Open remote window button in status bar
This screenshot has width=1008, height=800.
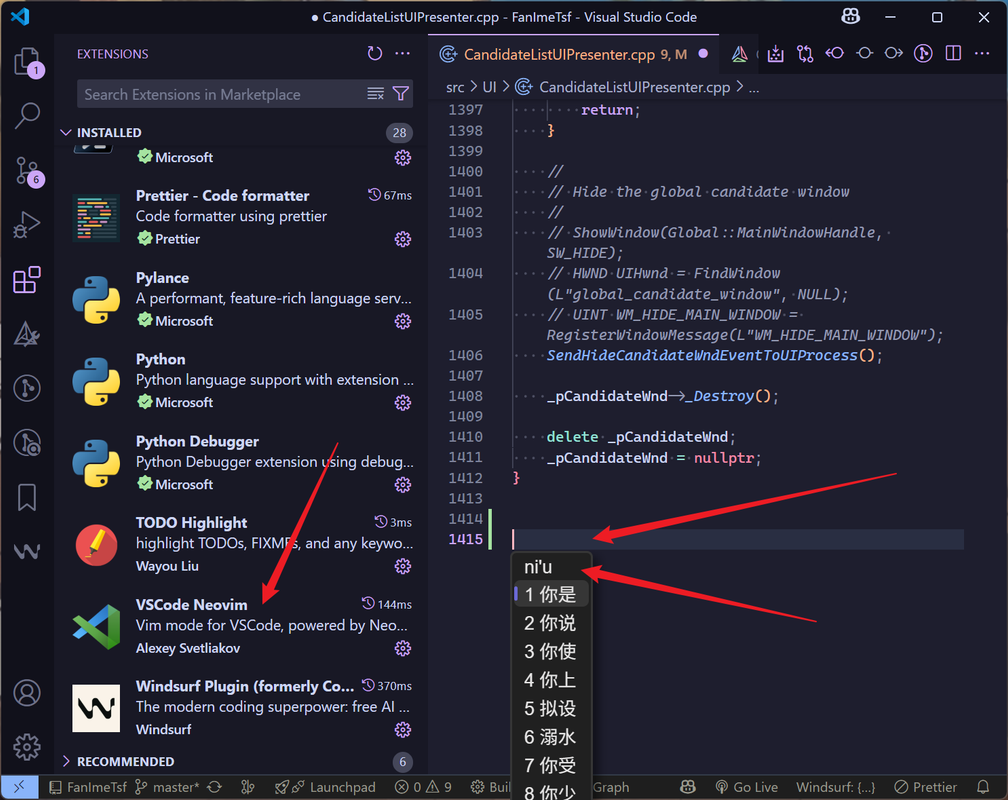tap(19, 786)
